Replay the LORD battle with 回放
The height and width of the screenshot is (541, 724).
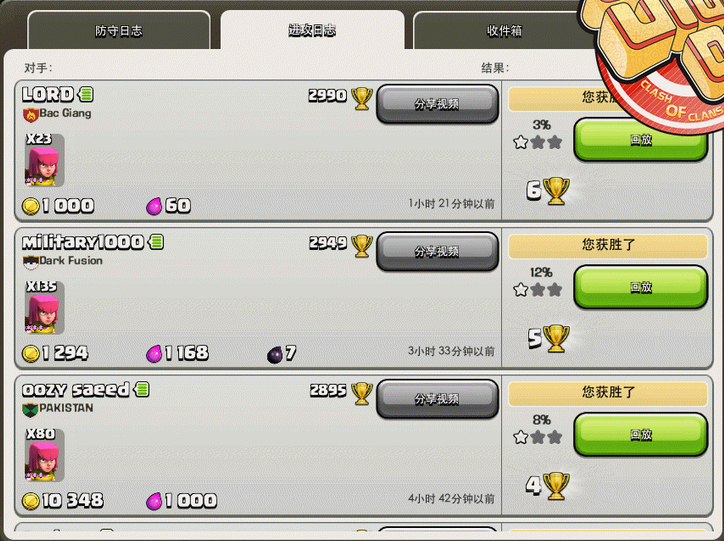[640, 139]
